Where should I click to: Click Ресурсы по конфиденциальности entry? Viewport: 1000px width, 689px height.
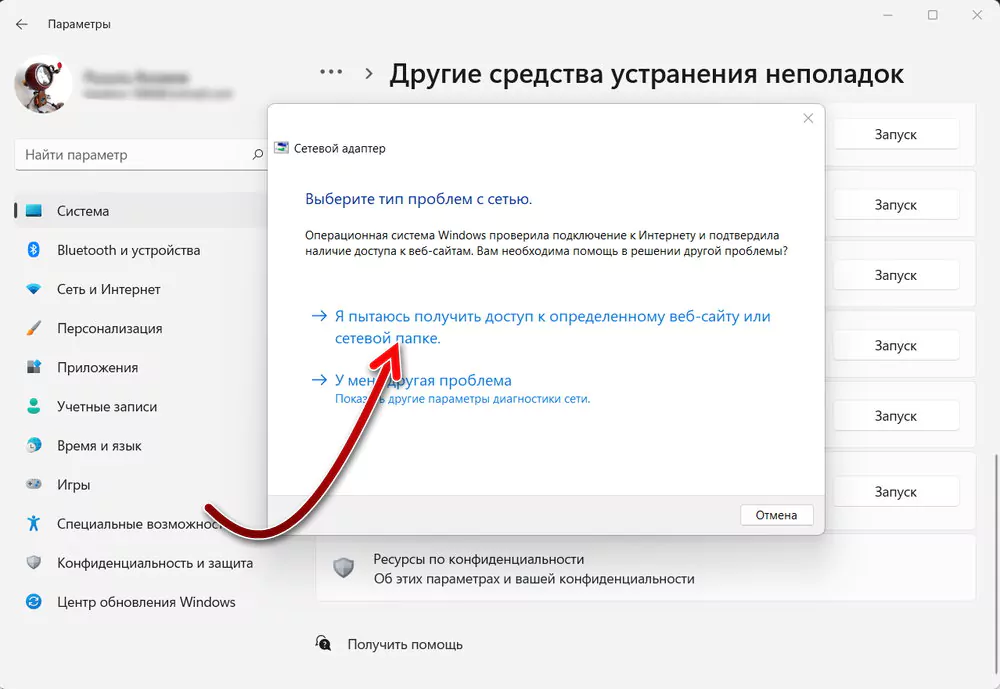pos(645,568)
